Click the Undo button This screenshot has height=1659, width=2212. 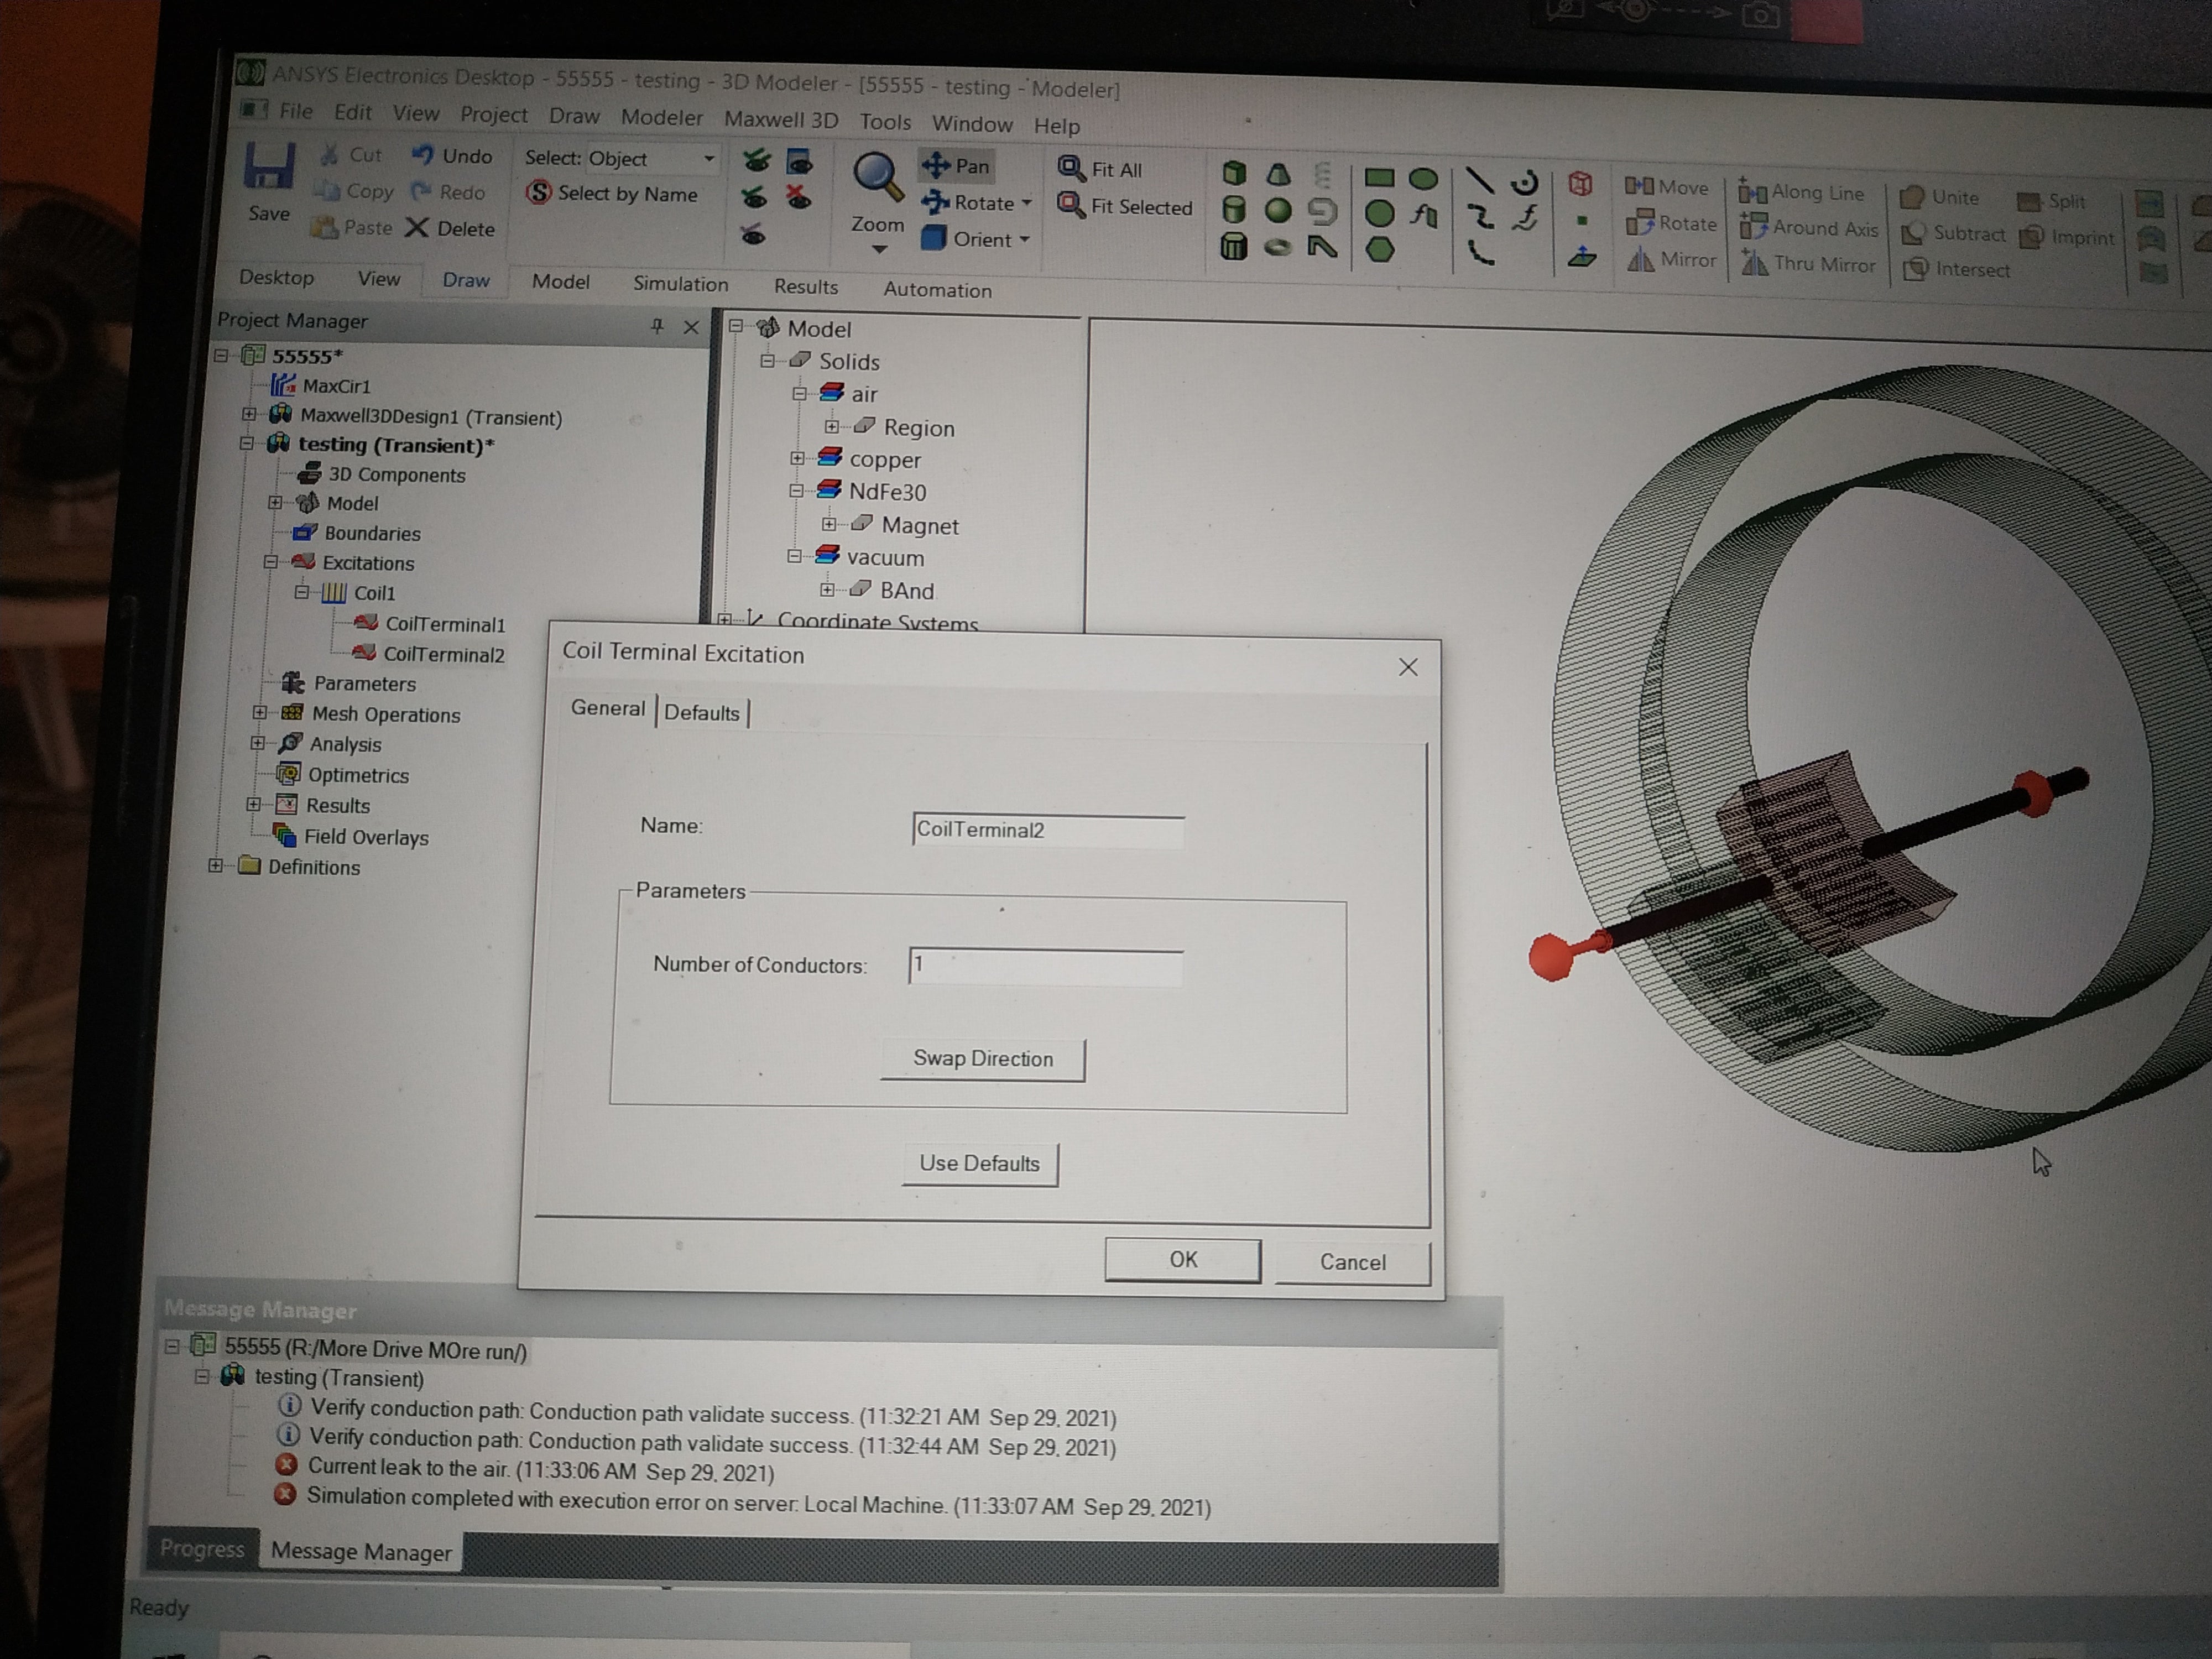point(451,156)
